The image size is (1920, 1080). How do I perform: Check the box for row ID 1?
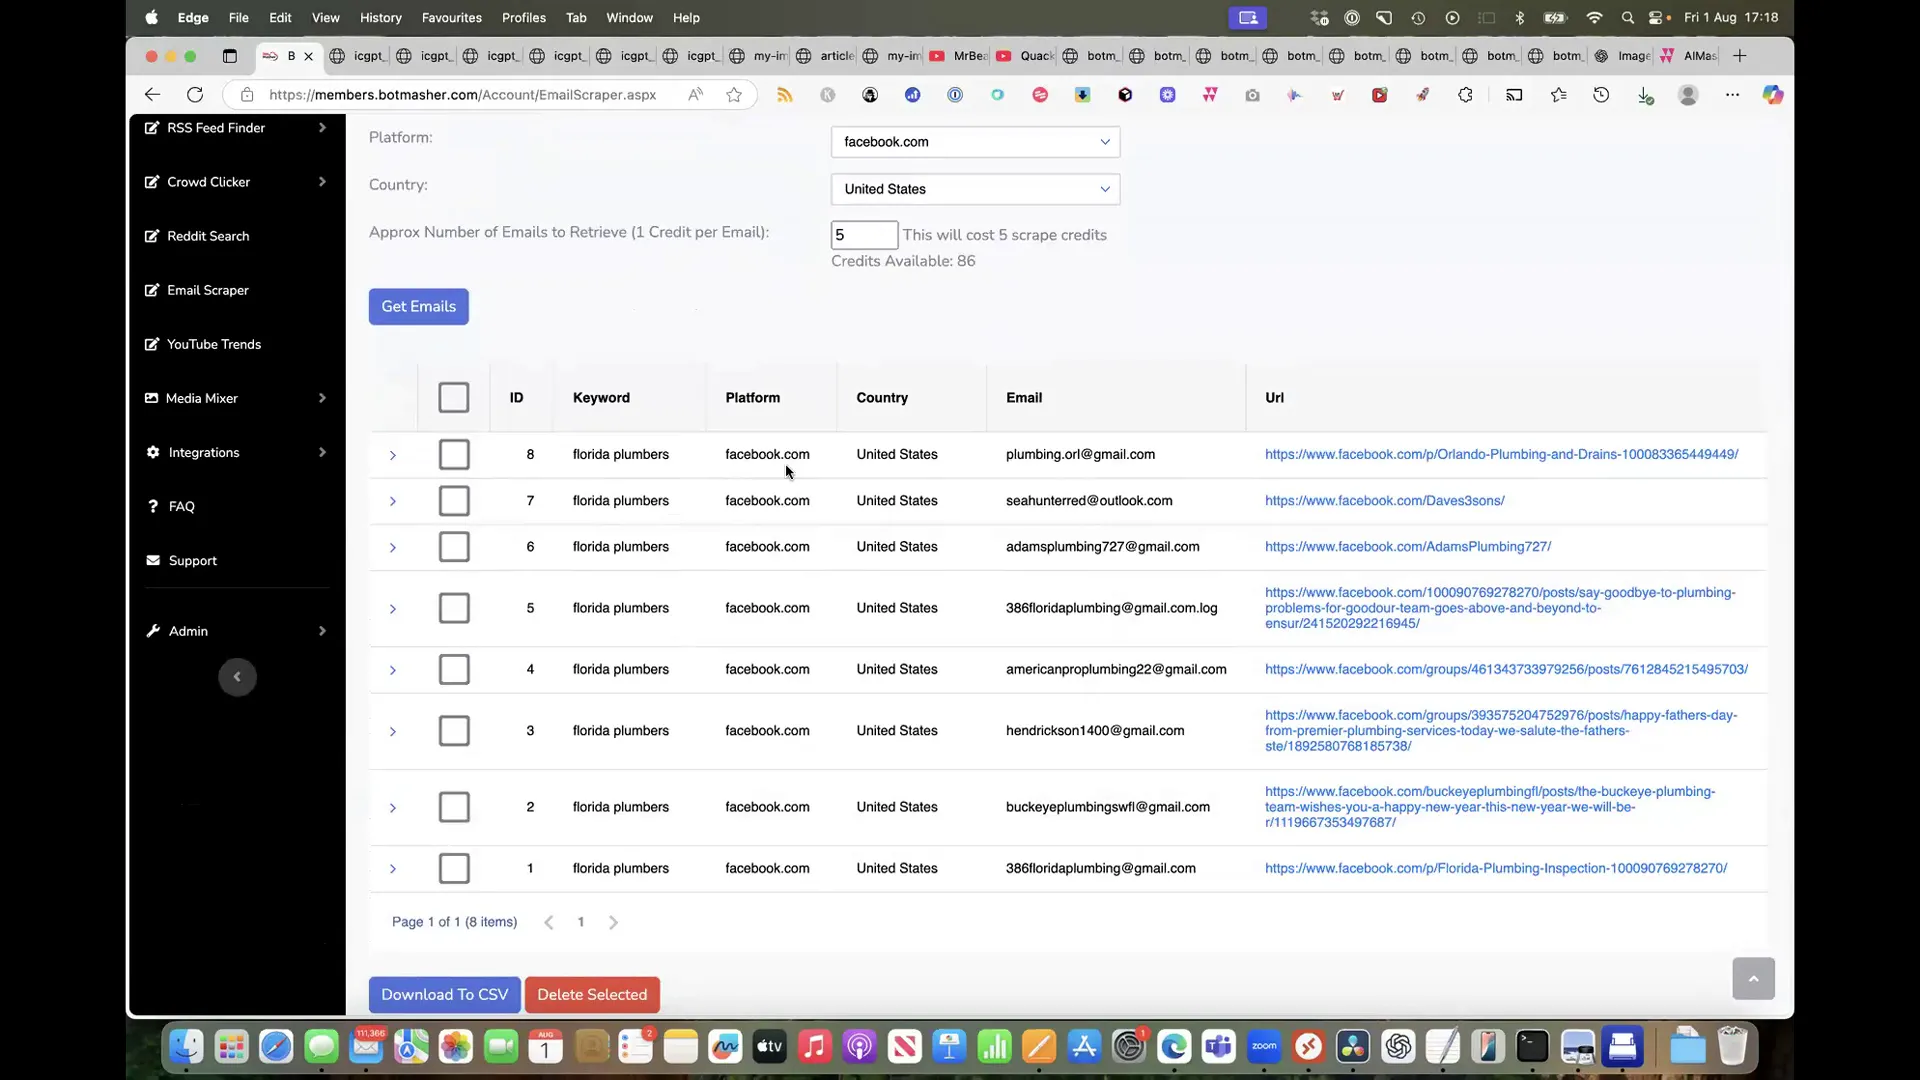pyautogui.click(x=454, y=869)
